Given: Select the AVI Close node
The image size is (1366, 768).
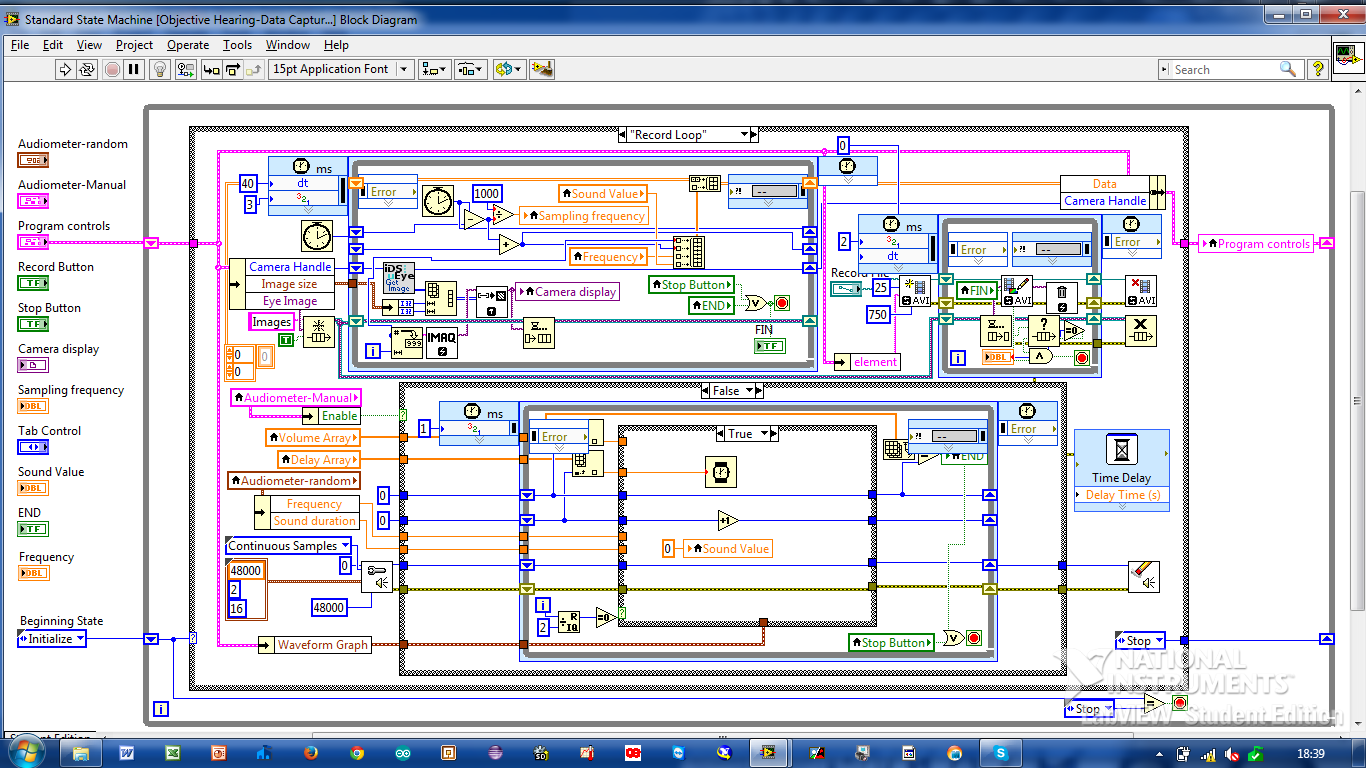Looking at the screenshot, I should tap(1140, 291).
